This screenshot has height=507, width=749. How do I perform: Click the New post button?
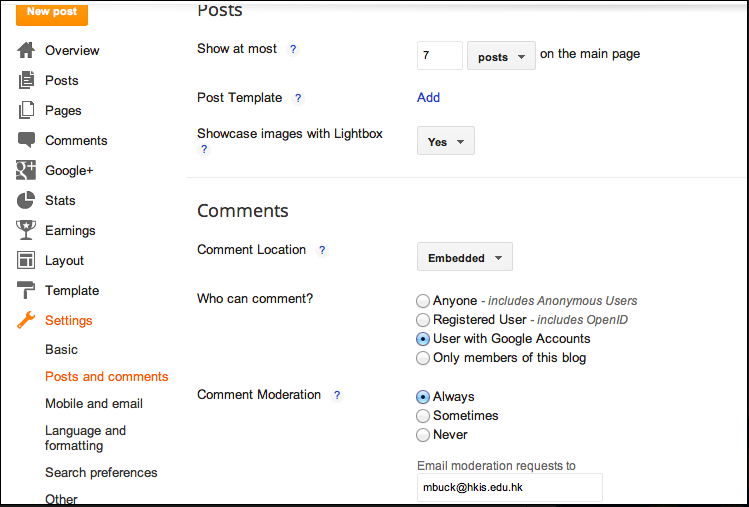(51, 12)
